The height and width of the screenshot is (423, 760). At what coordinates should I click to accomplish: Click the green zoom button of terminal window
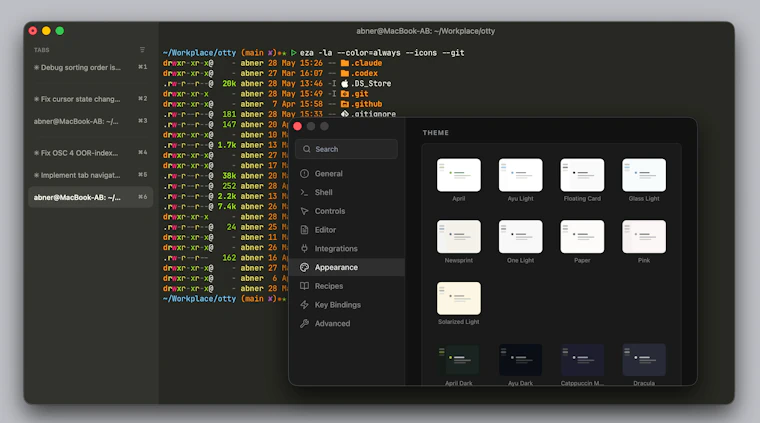click(60, 31)
